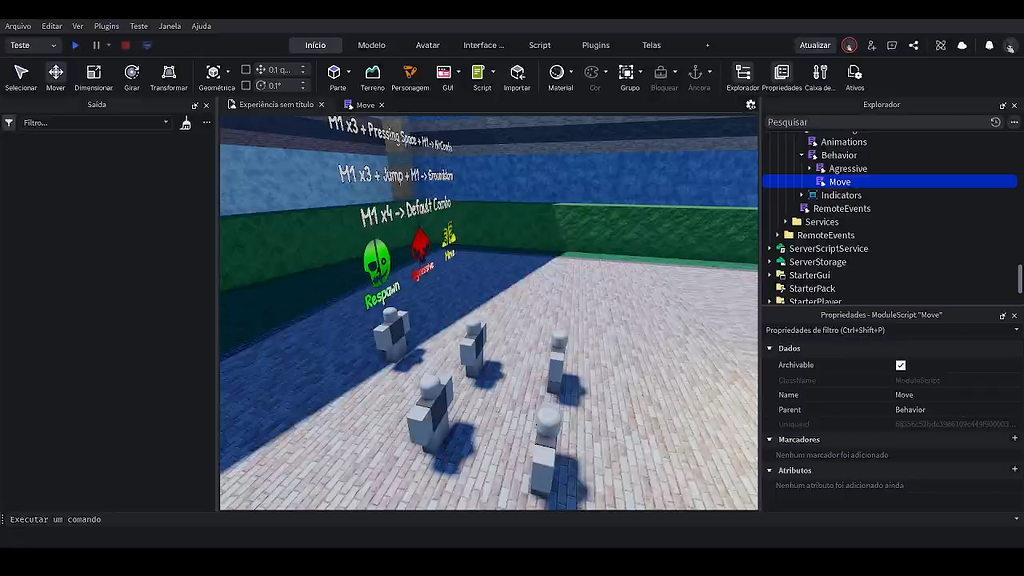
Task: Insert a Parte block
Action: (337, 76)
